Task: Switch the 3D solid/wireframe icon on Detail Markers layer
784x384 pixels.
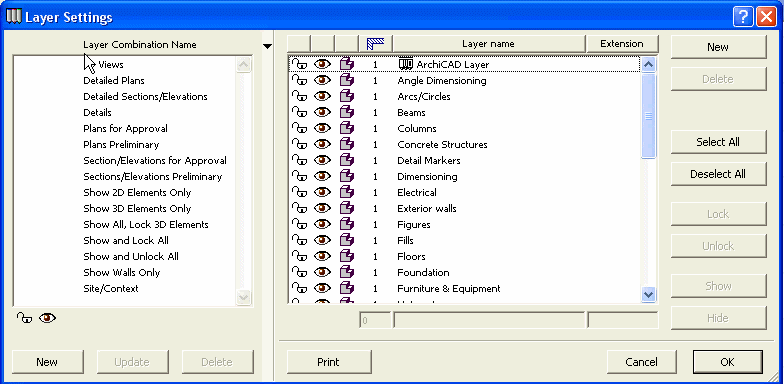Action: tap(346, 160)
